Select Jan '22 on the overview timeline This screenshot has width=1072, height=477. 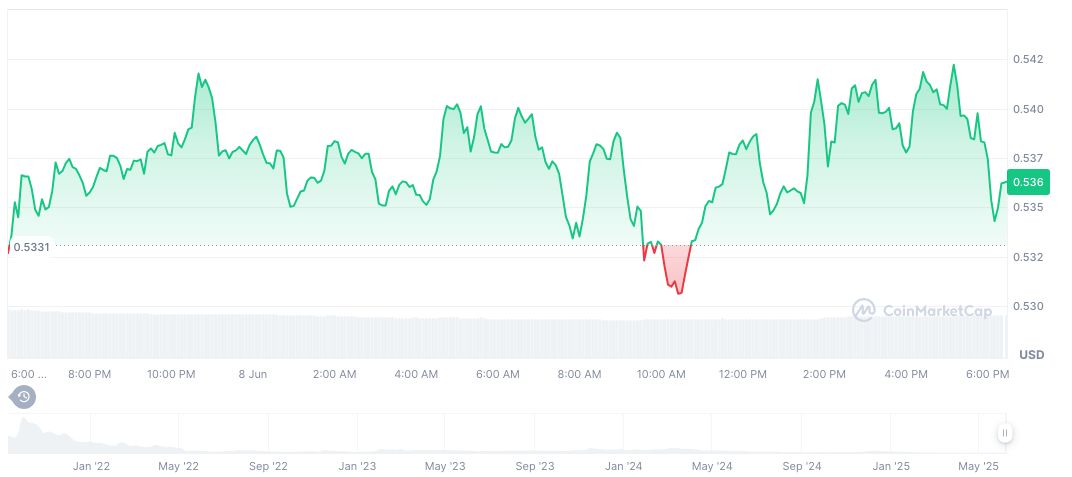(91, 466)
